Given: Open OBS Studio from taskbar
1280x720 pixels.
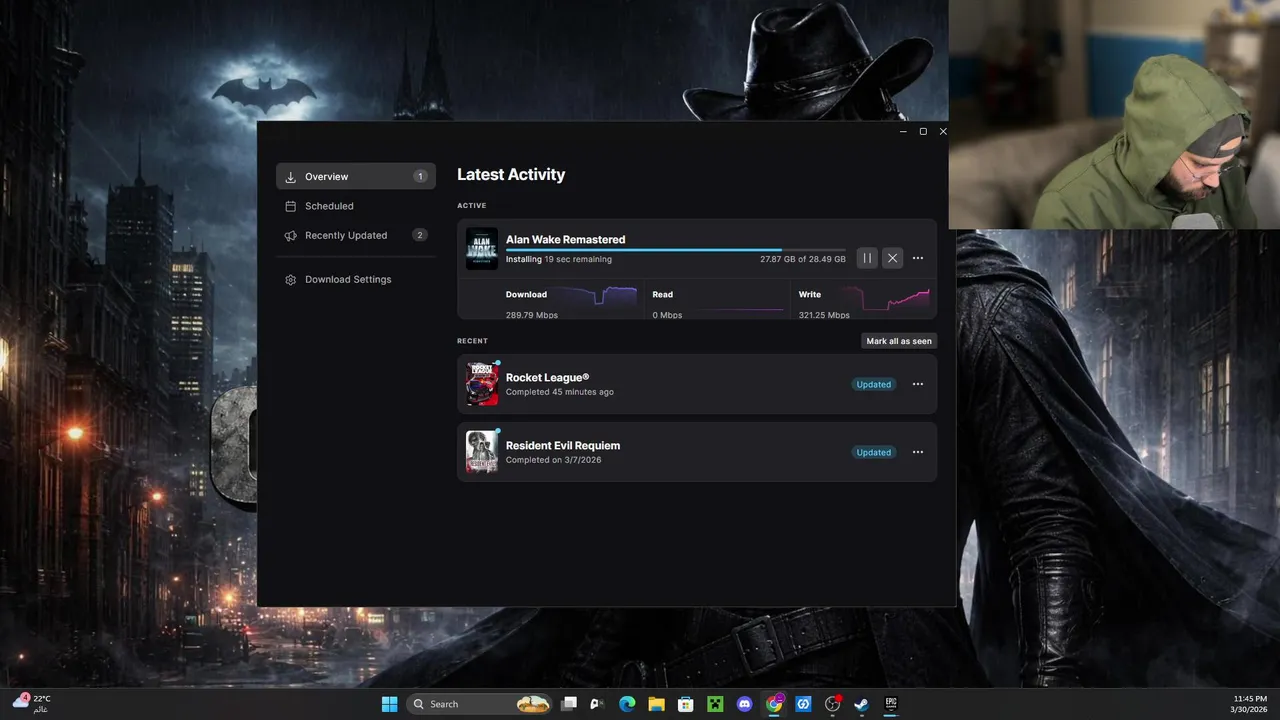Looking at the screenshot, I should (x=832, y=704).
